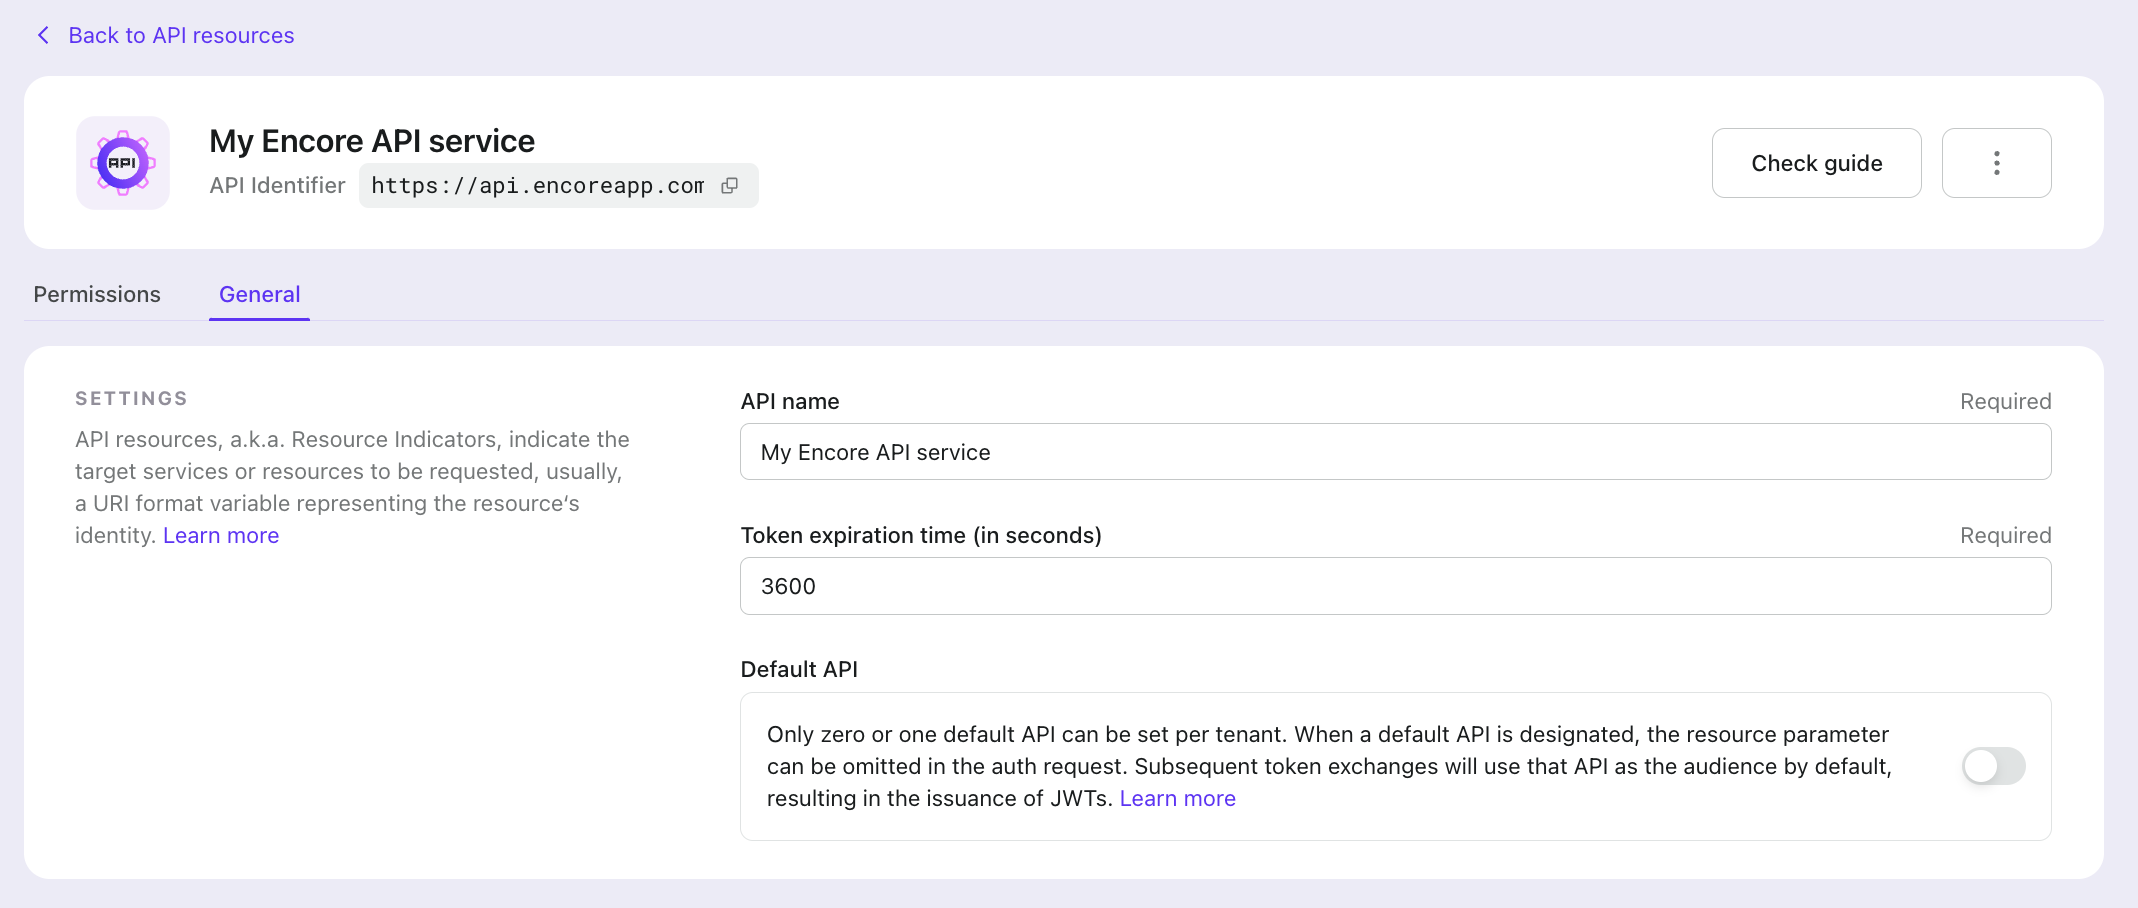The height and width of the screenshot is (908, 2138).
Task: Open Learn more link under Settings description
Action: click(221, 535)
